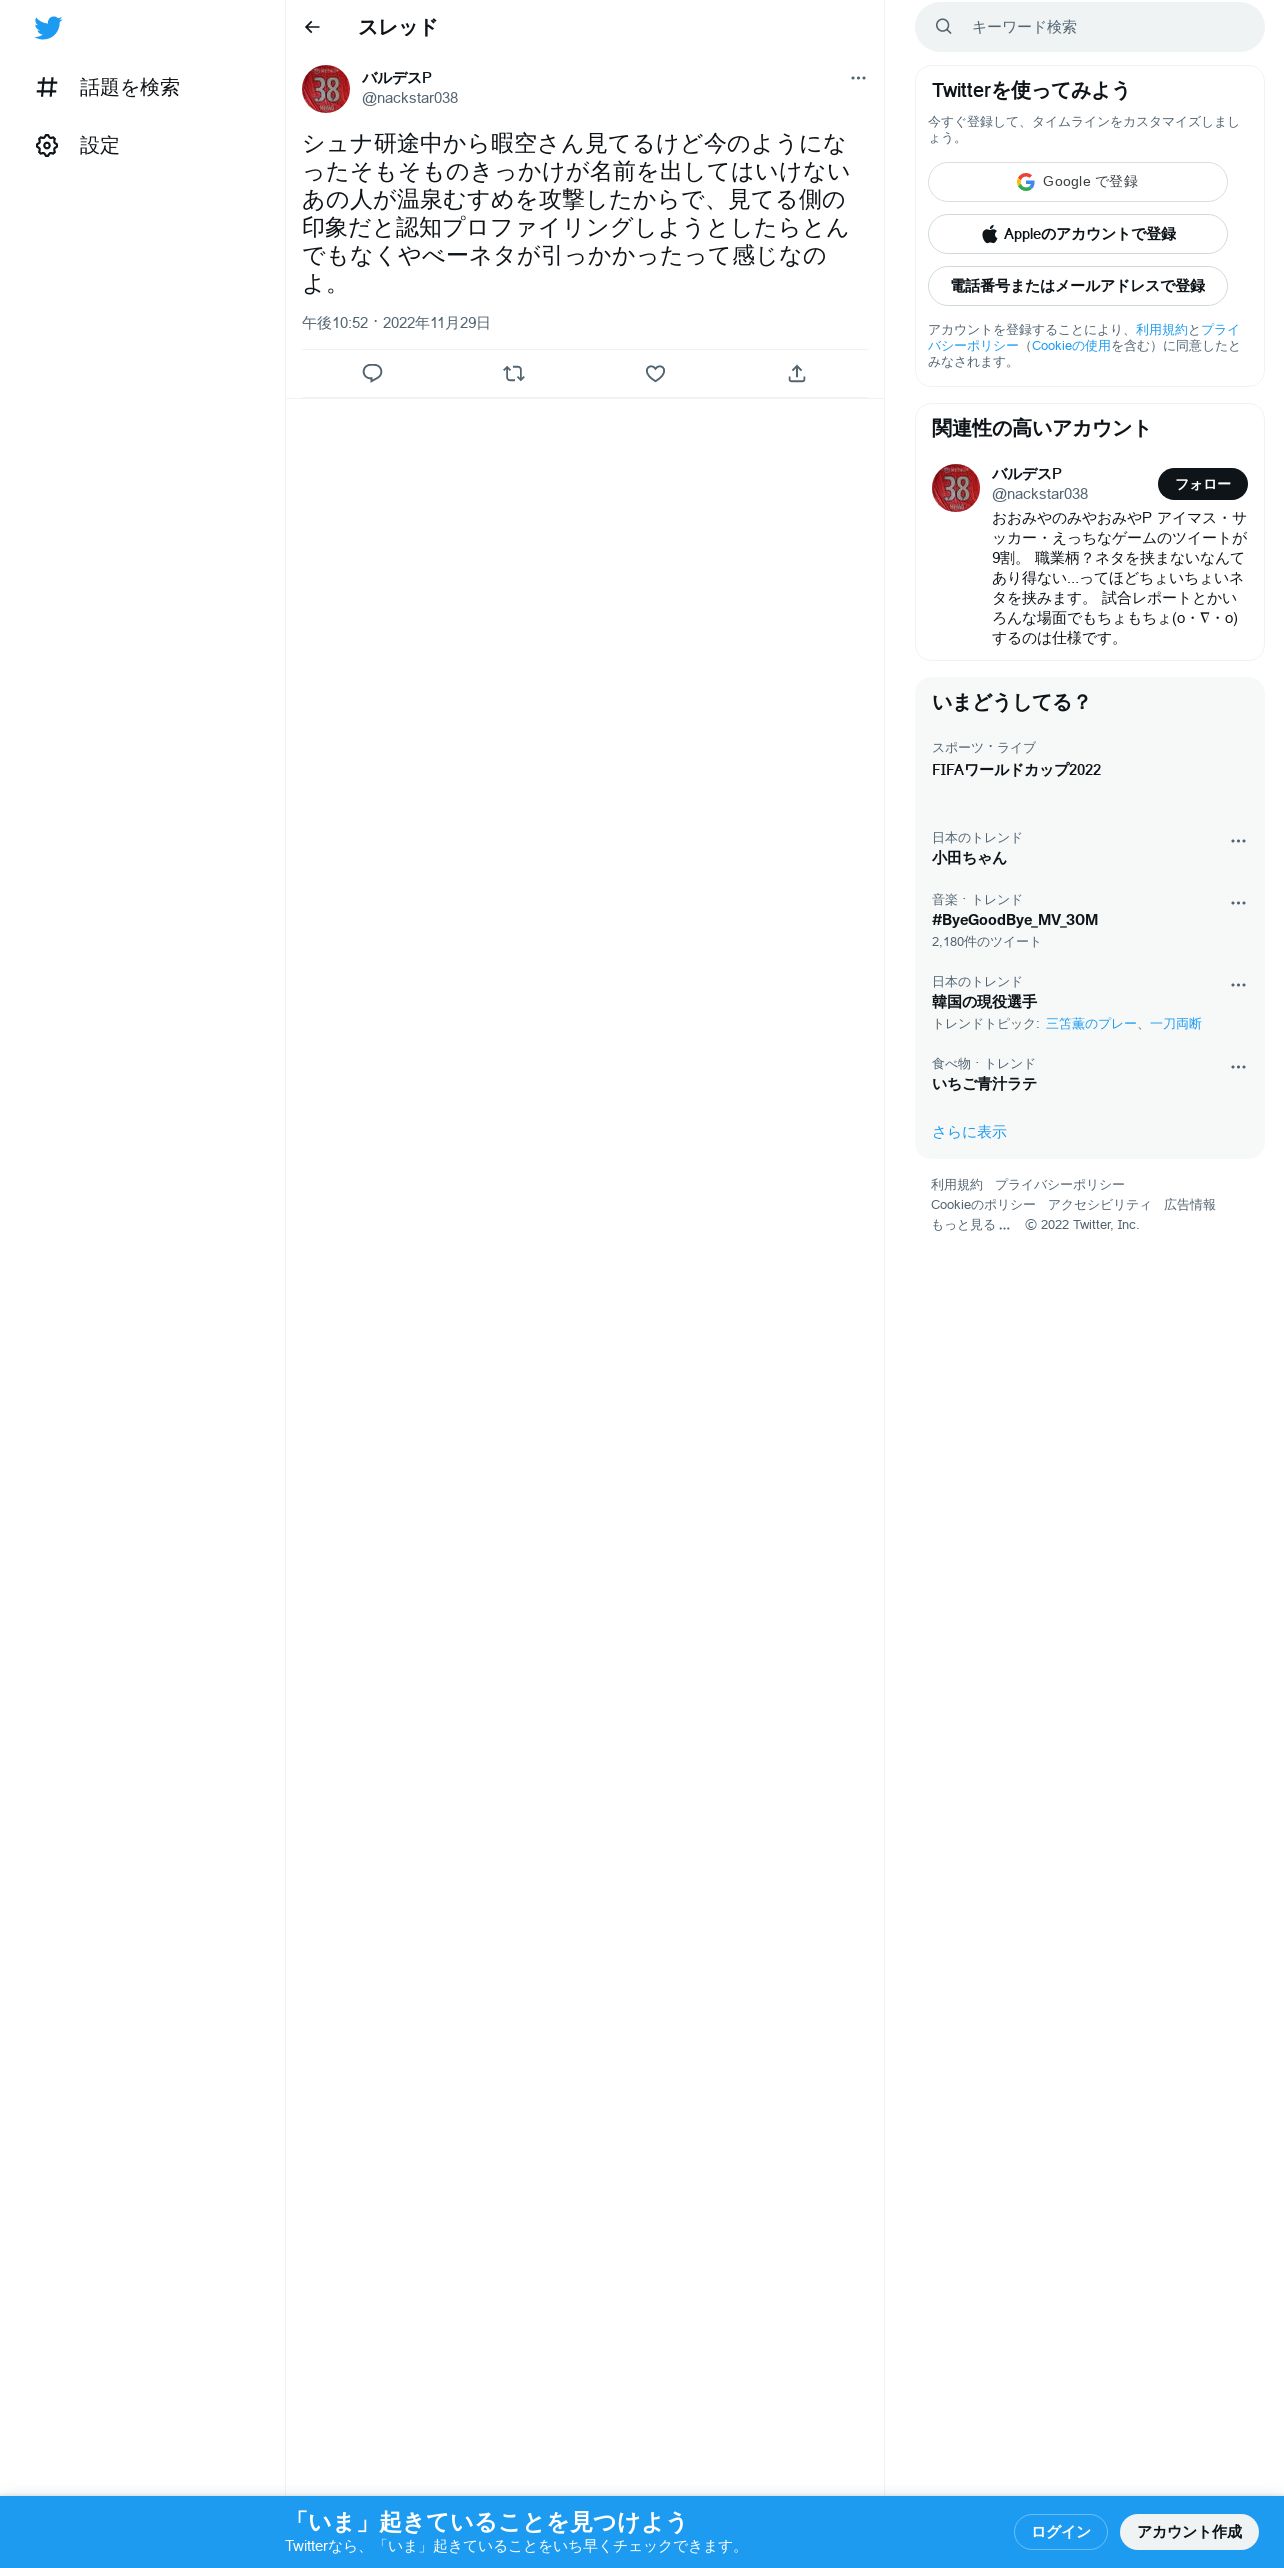Reply to the tweet with the speech bubble icon
The image size is (1284, 2568).
point(372,373)
